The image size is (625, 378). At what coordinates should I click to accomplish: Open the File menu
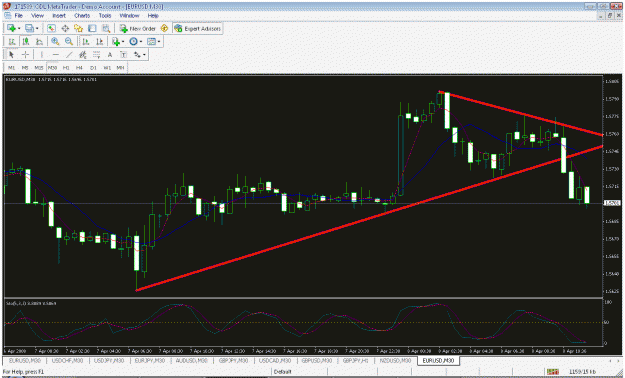click(19, 16)
